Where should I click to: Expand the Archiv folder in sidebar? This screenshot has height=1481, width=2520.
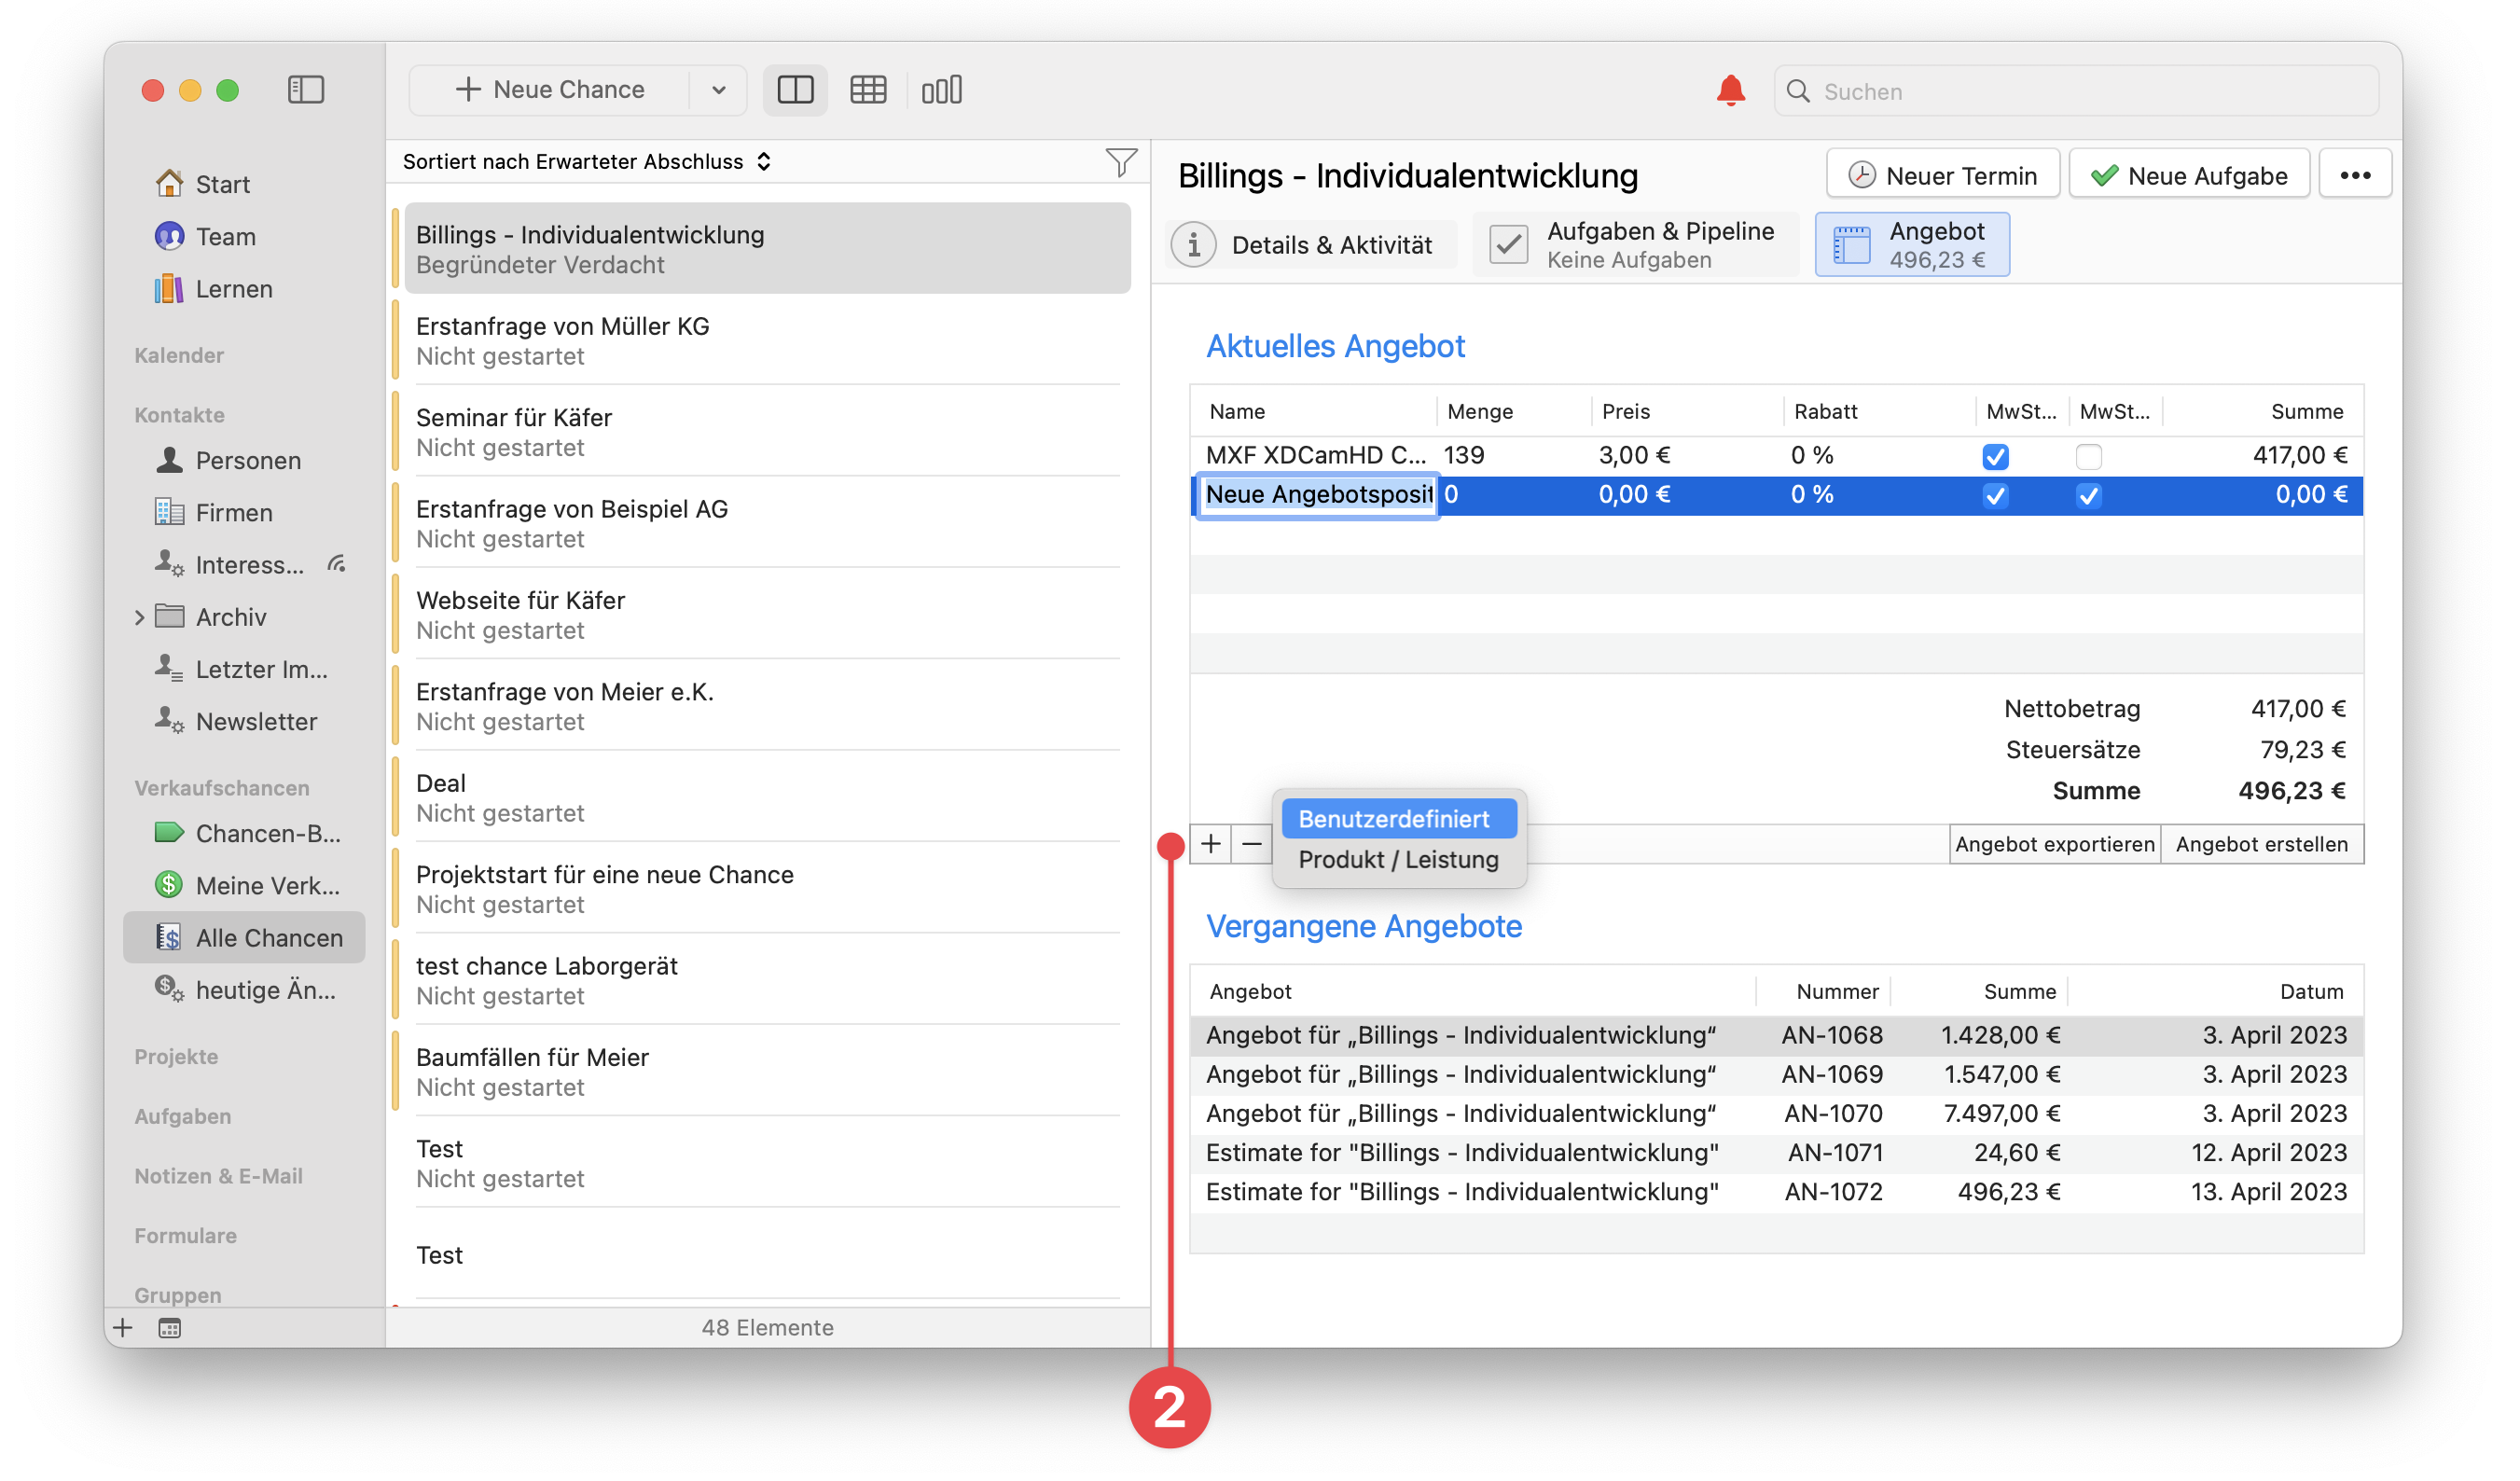[140, 617]
